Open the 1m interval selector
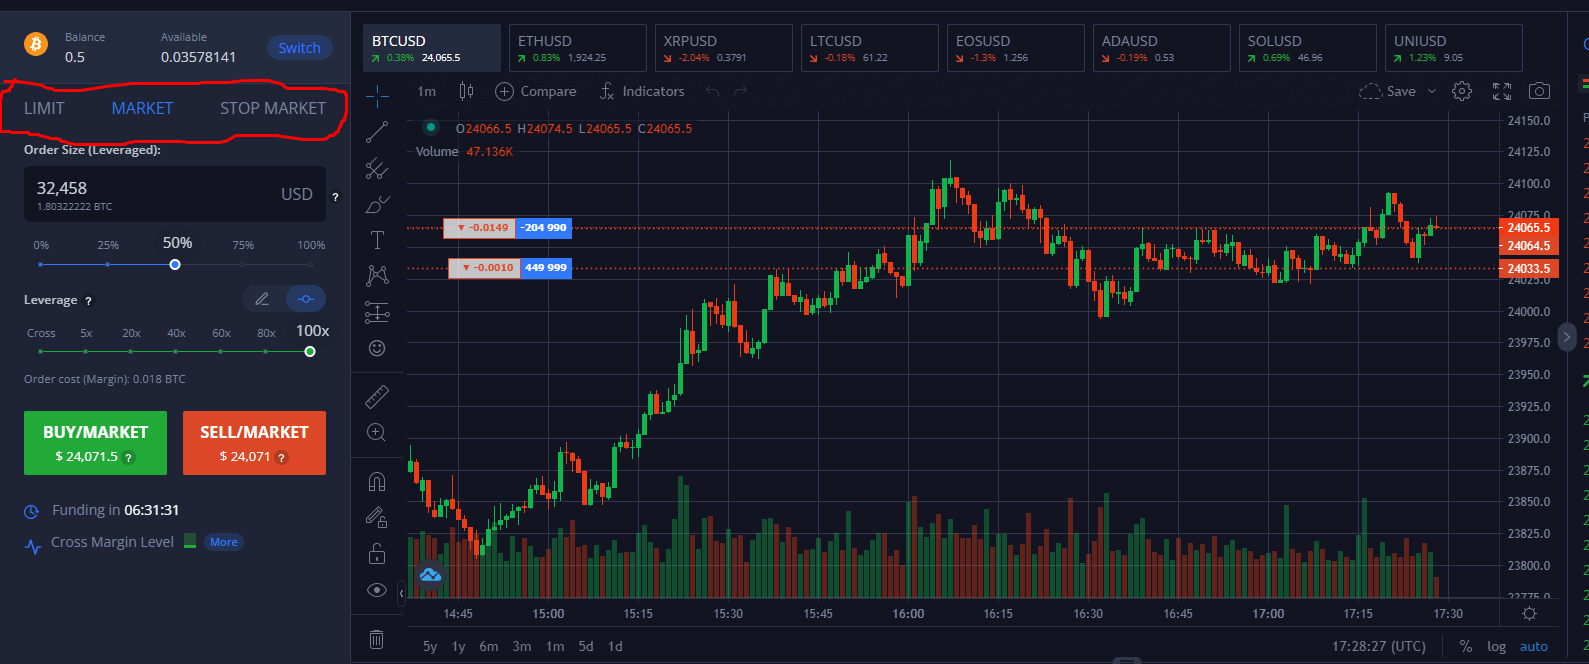1589x664 pixels. pos(427,91)
